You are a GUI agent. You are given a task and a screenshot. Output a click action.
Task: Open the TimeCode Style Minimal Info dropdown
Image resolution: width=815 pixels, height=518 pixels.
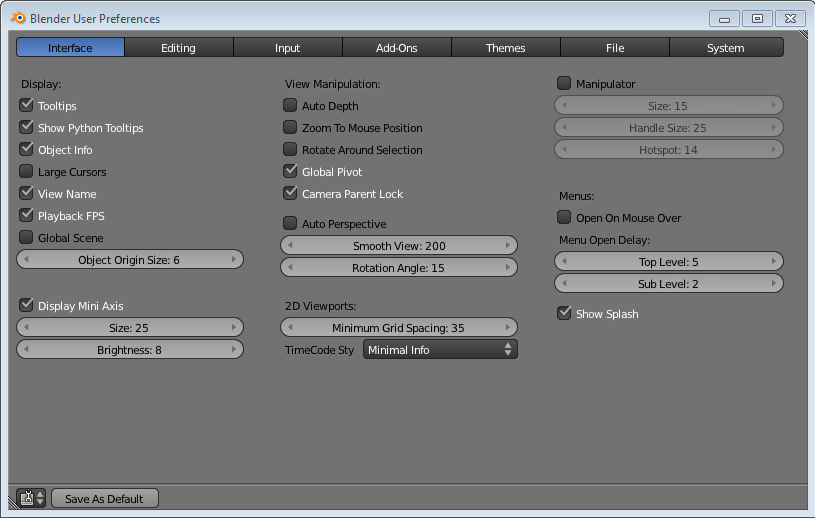pos(440,350)
